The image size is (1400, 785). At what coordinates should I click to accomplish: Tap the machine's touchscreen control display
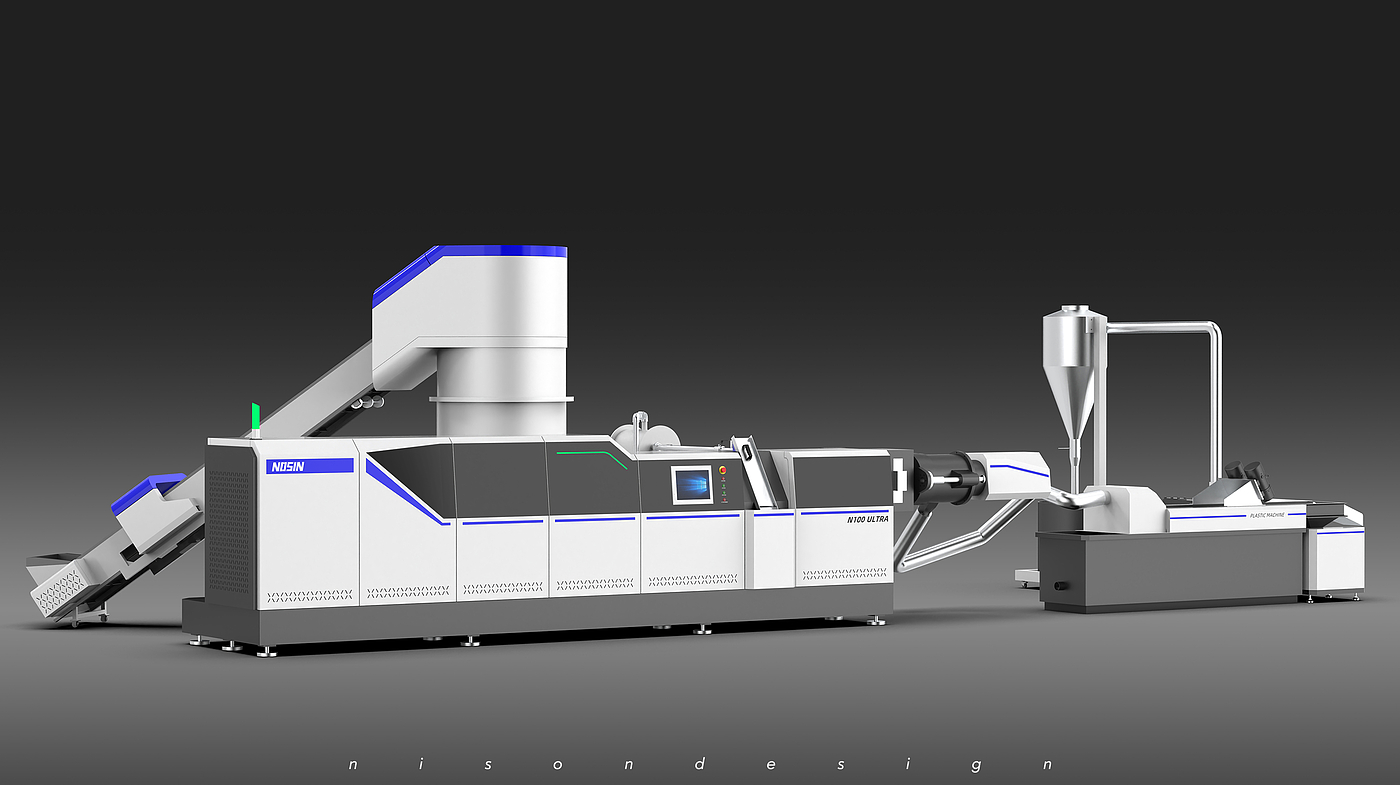pyautogui.click(x=692, y=485)
